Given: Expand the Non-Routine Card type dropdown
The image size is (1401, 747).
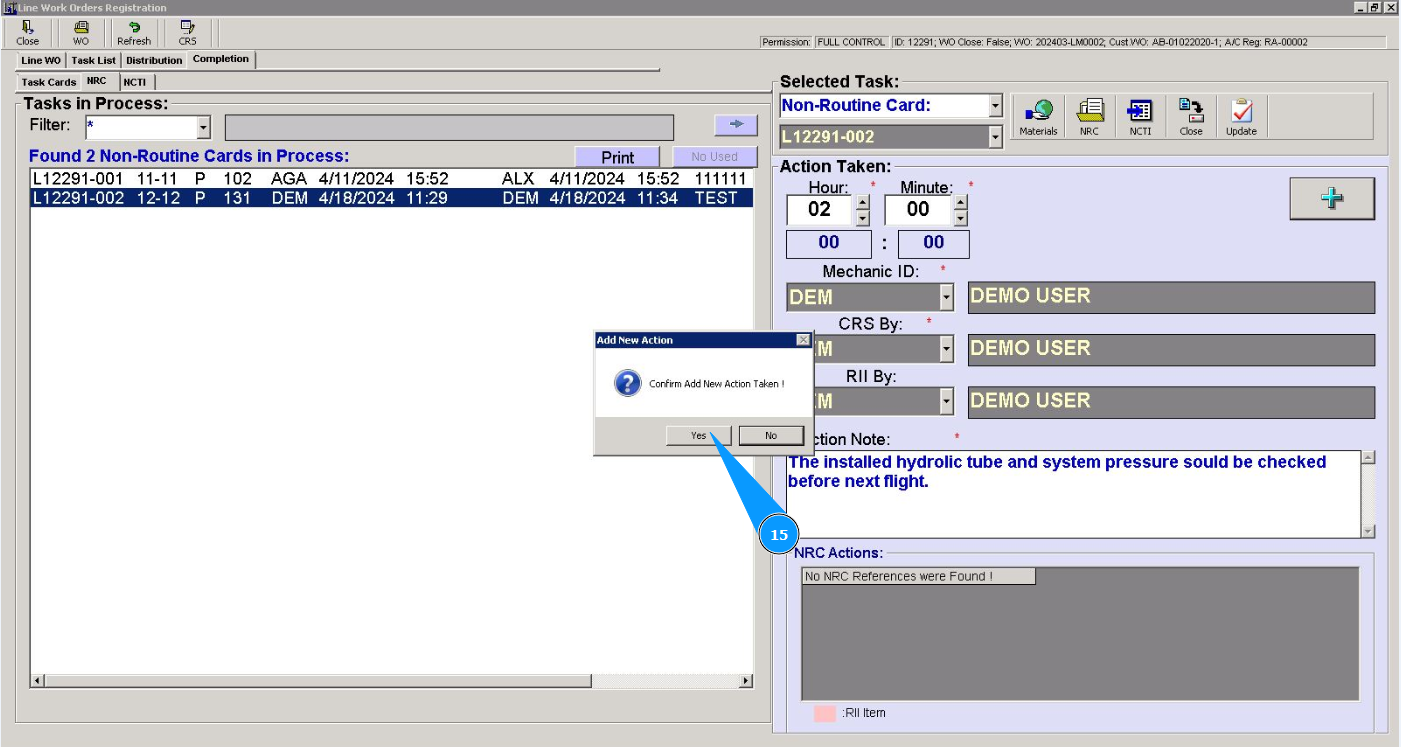Looking at the screenshot, I should point(995,106).
